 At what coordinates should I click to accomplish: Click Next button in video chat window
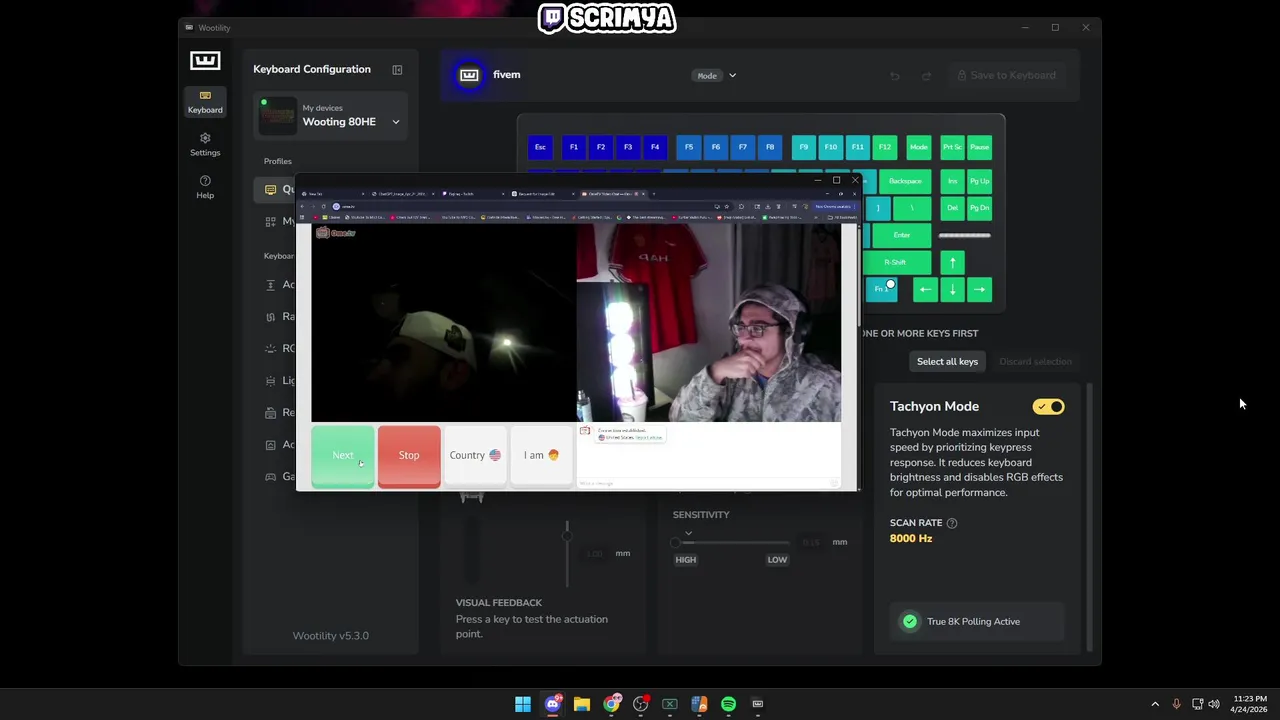tap(343, 456)
